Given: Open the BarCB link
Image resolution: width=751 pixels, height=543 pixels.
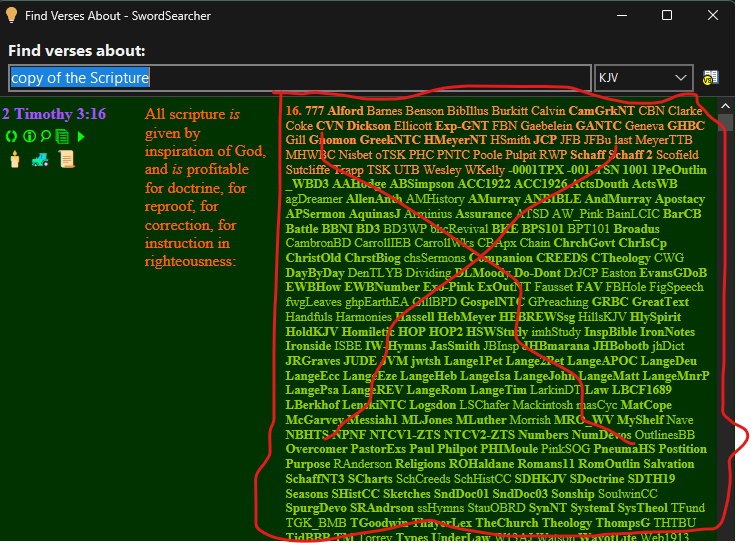Looking at the screenshot, I should [682, 214].
